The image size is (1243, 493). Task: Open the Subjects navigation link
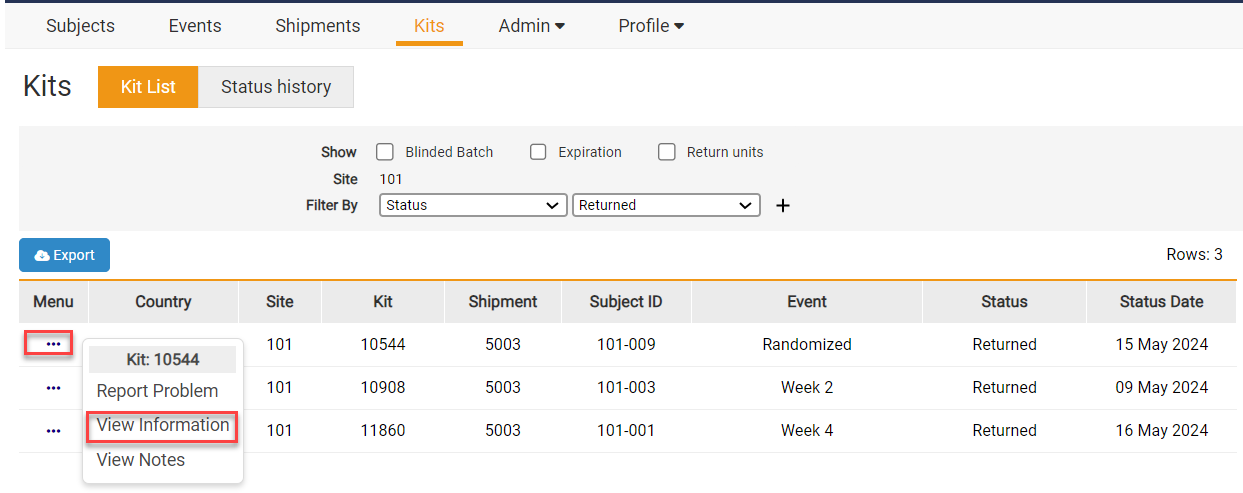pos(80,26)
